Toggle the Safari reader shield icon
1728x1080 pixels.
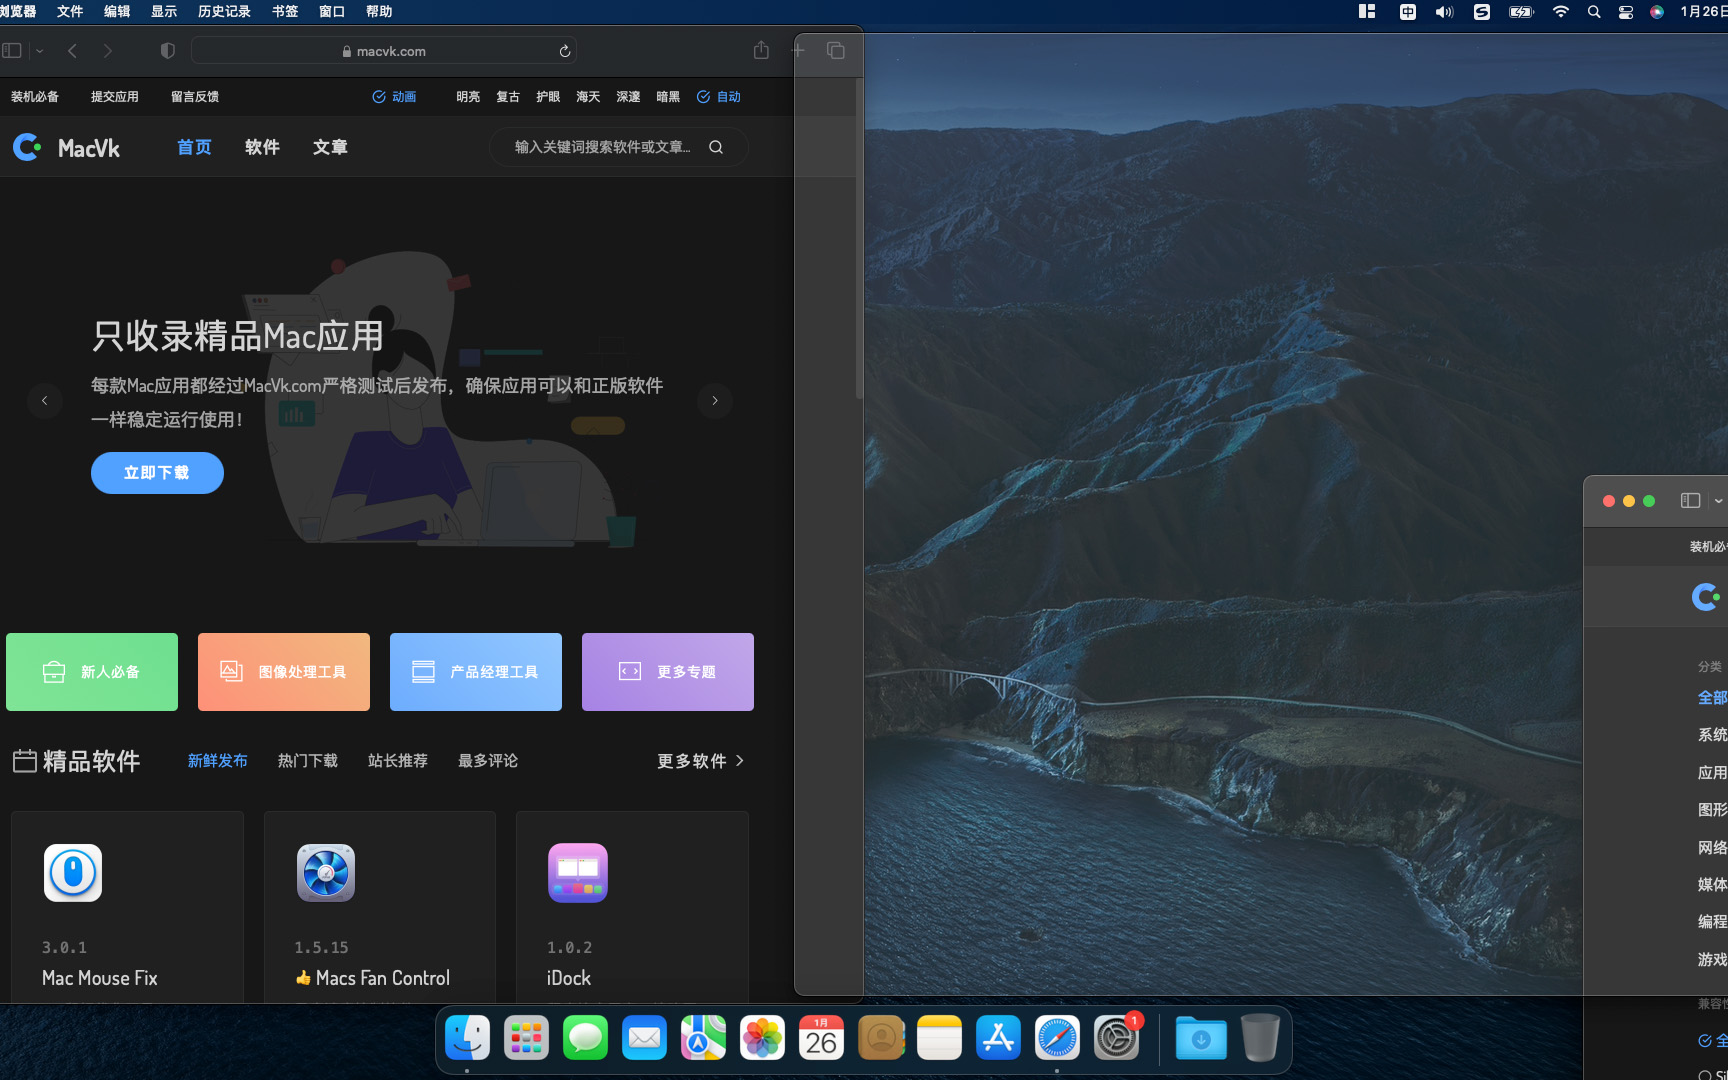[167, 49]
